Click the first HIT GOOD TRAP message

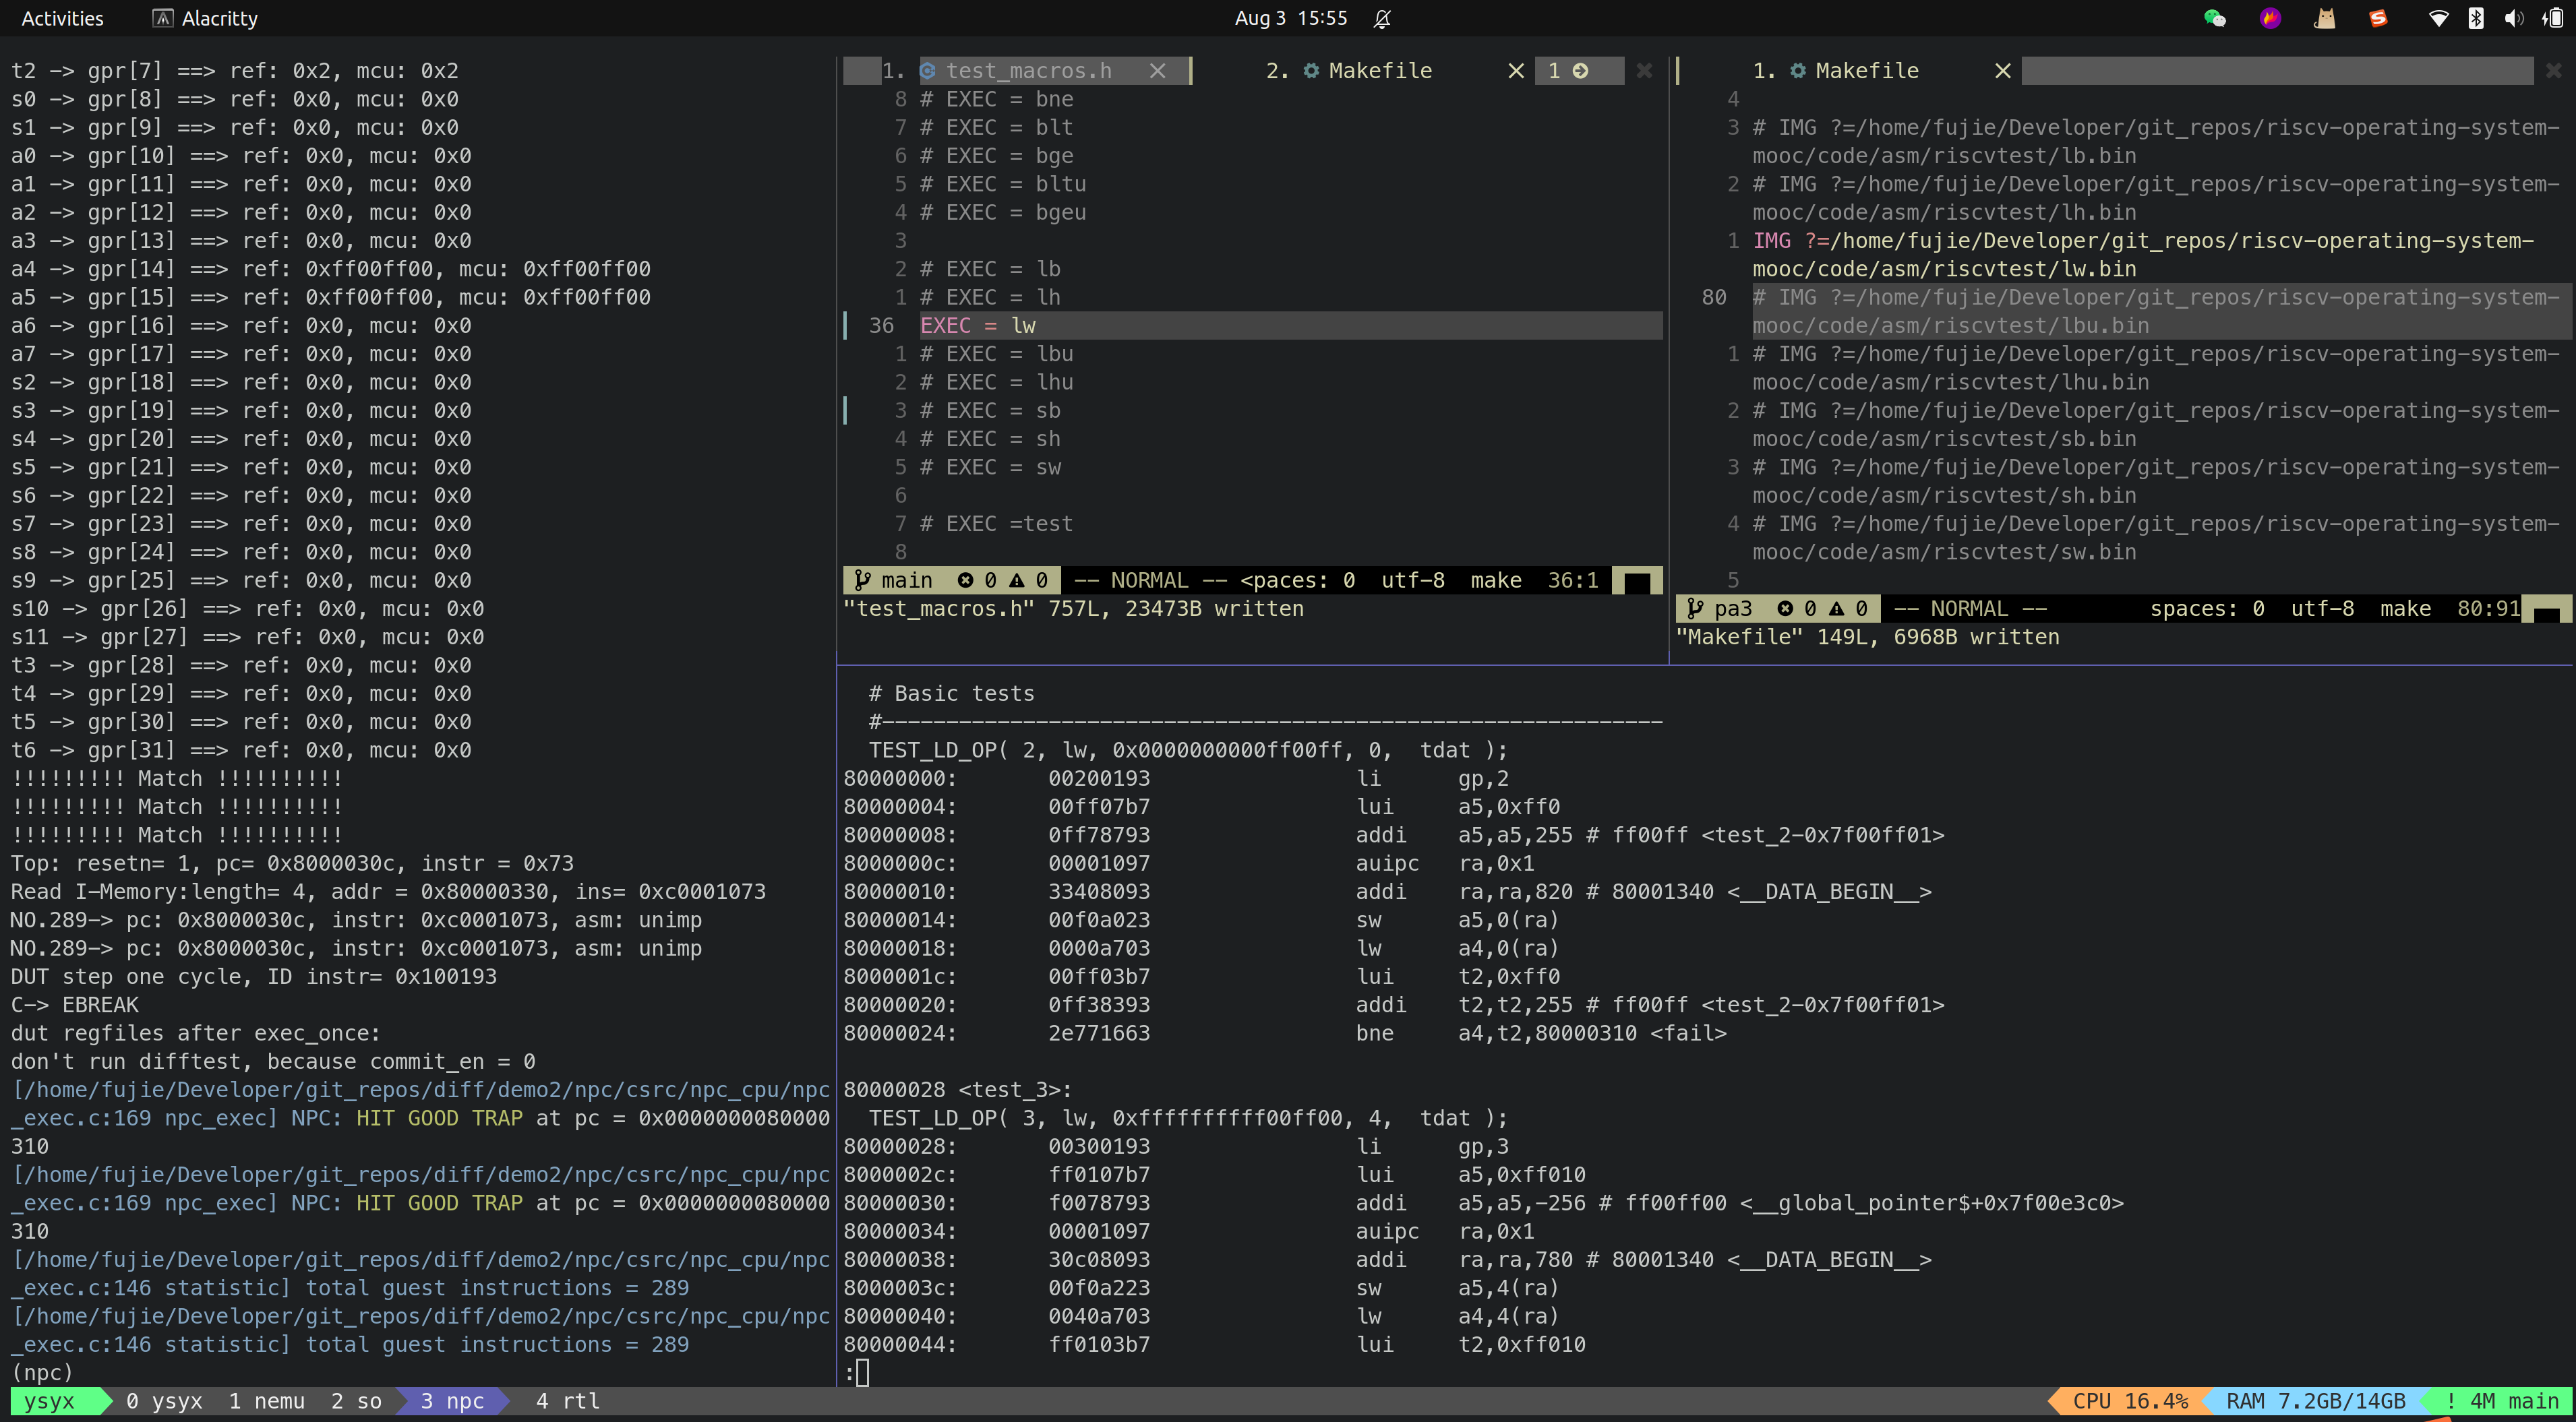click(x=439, y=1118)
